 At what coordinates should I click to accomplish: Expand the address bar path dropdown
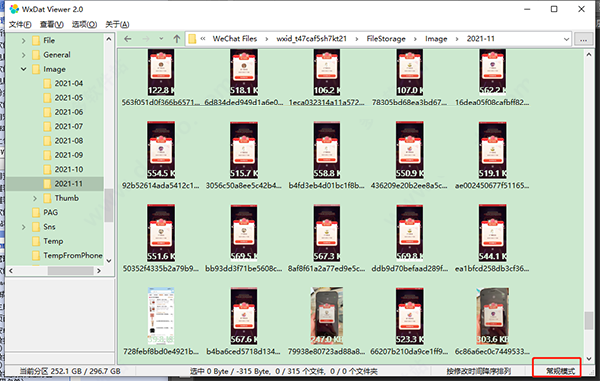point(566,39)
